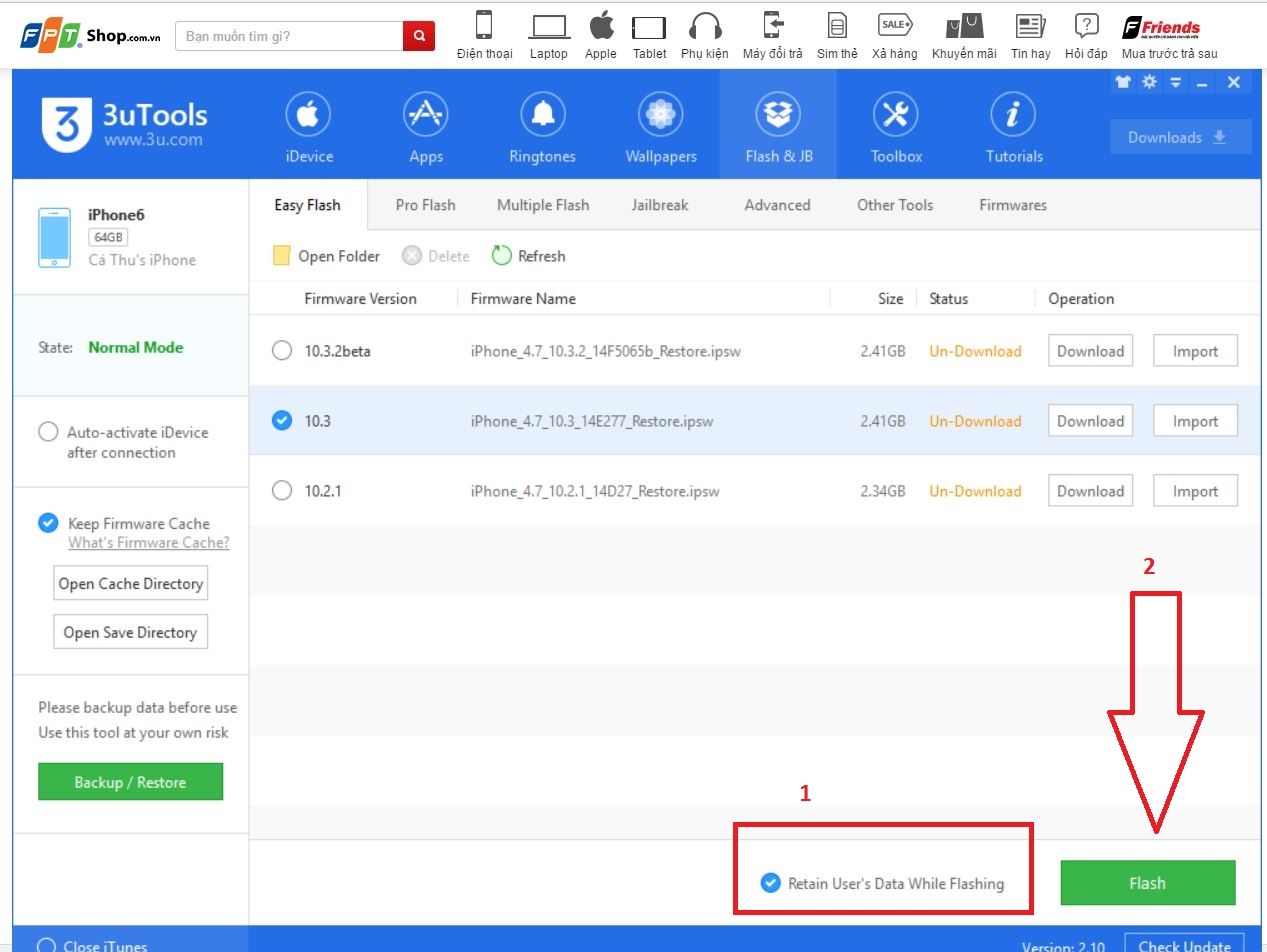Click the green Flash button
Image resolution: width=1267 pixels, height=952 pixels.
tap(1147, 883)
